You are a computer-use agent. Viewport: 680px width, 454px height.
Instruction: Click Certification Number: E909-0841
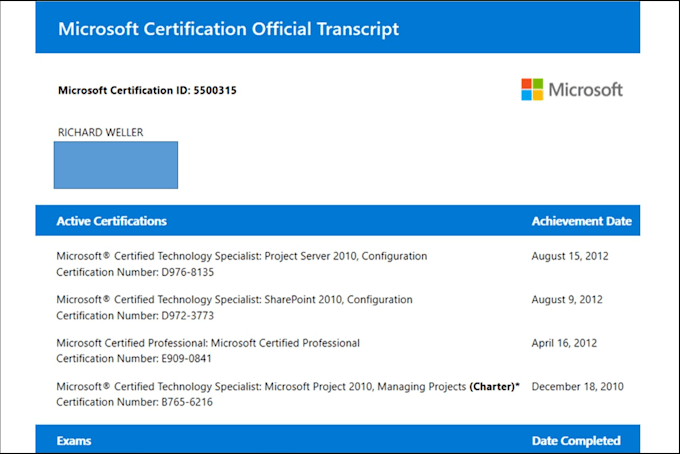(x=134, y=359)
